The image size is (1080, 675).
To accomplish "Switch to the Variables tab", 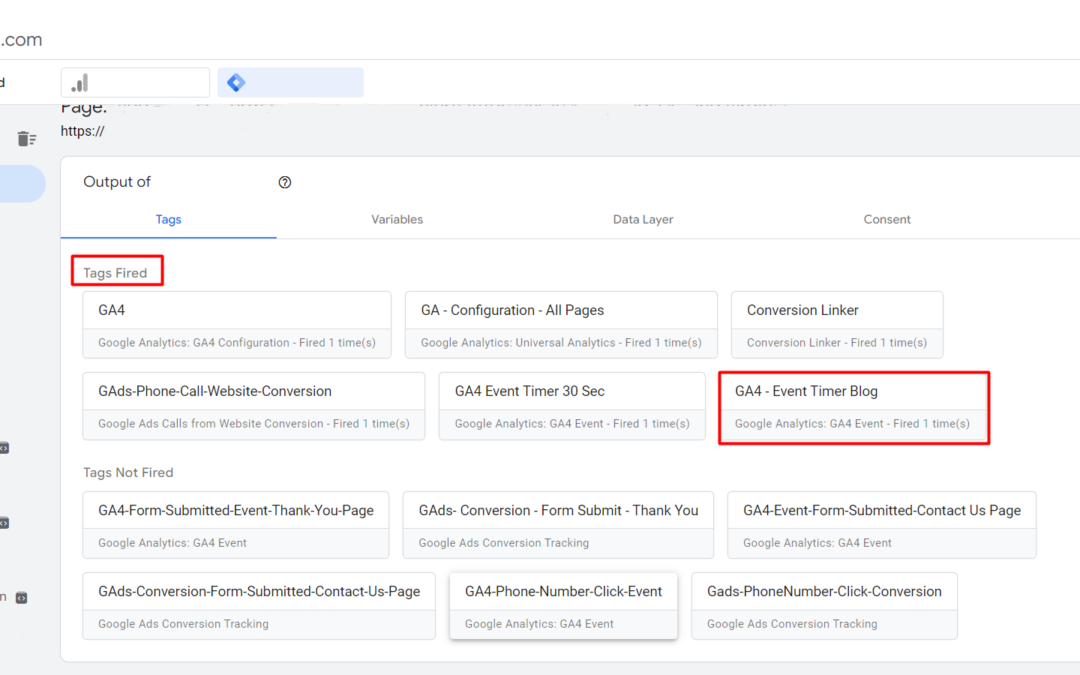I will tap(397, 219).
